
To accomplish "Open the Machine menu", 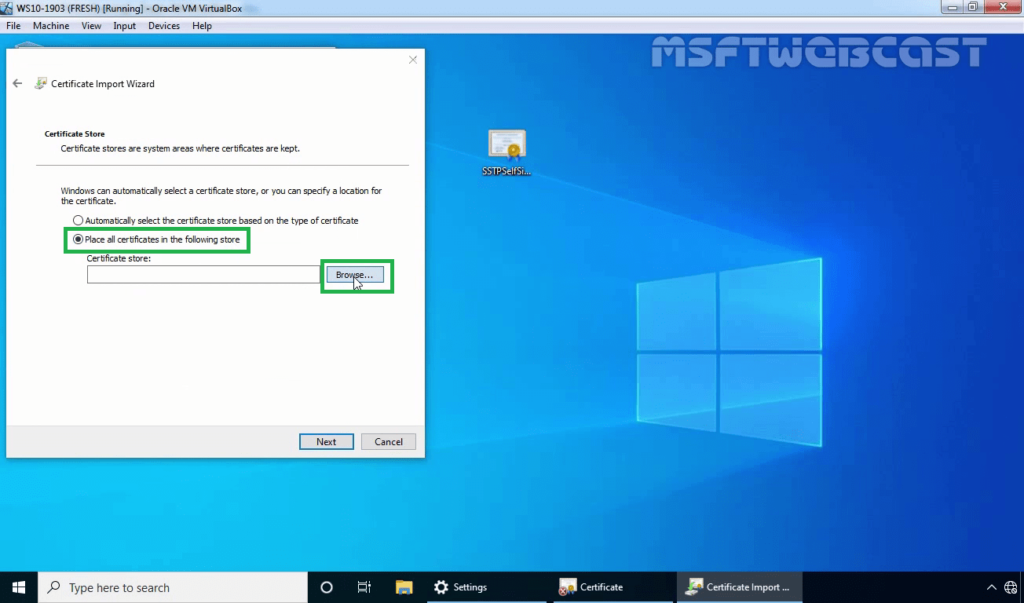I will (x=51, y=25).
